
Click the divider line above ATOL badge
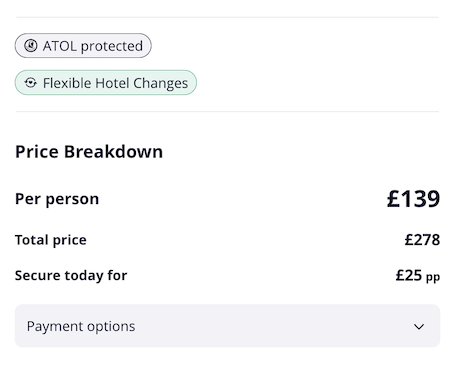click(227, 17)
